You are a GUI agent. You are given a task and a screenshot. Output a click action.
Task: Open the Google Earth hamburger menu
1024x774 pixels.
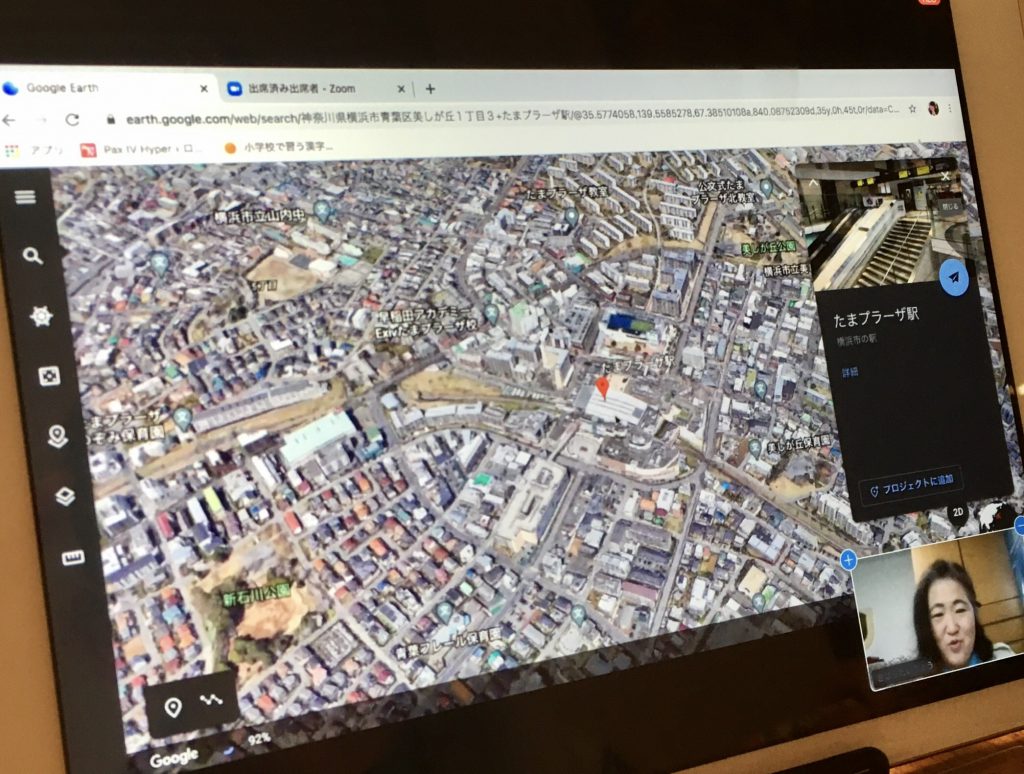[x=25, y=197]
